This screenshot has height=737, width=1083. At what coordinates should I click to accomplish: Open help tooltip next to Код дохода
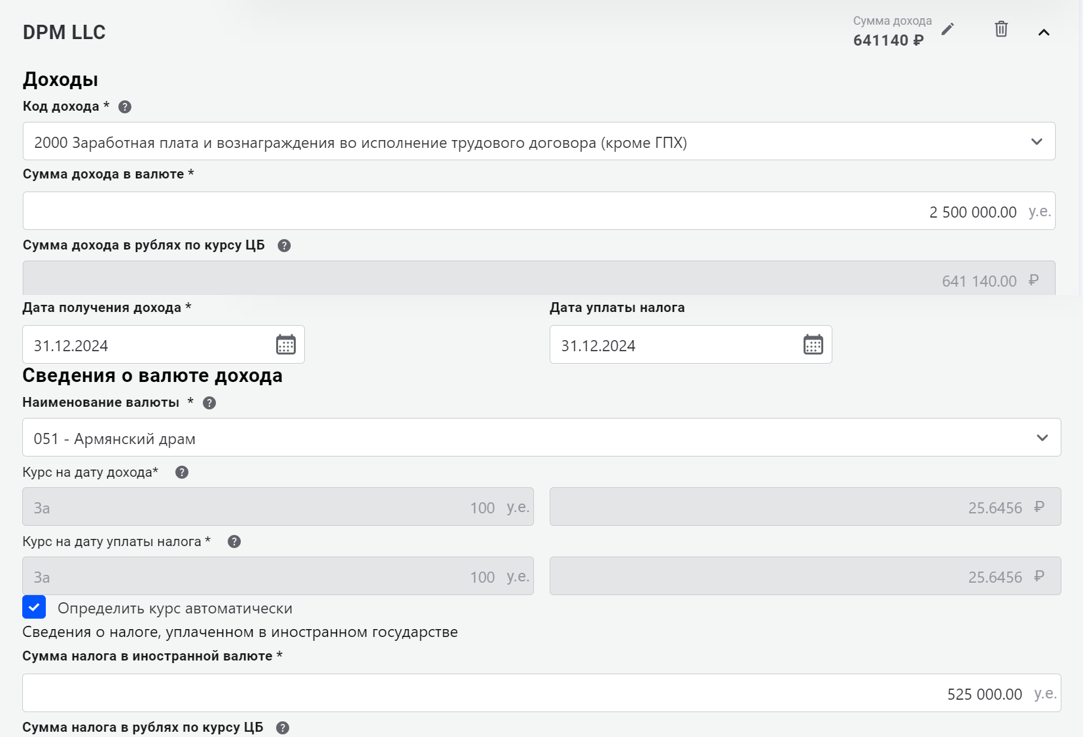click(x=125, y=107)
